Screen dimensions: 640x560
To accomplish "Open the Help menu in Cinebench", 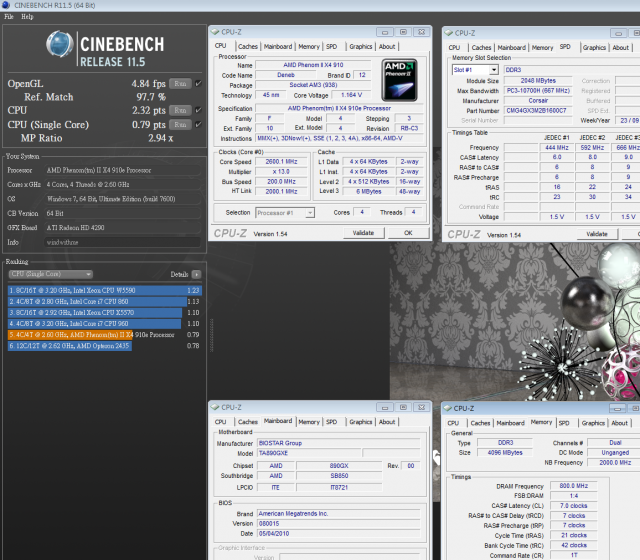I will pyautogui.click(x=27, y=17).
